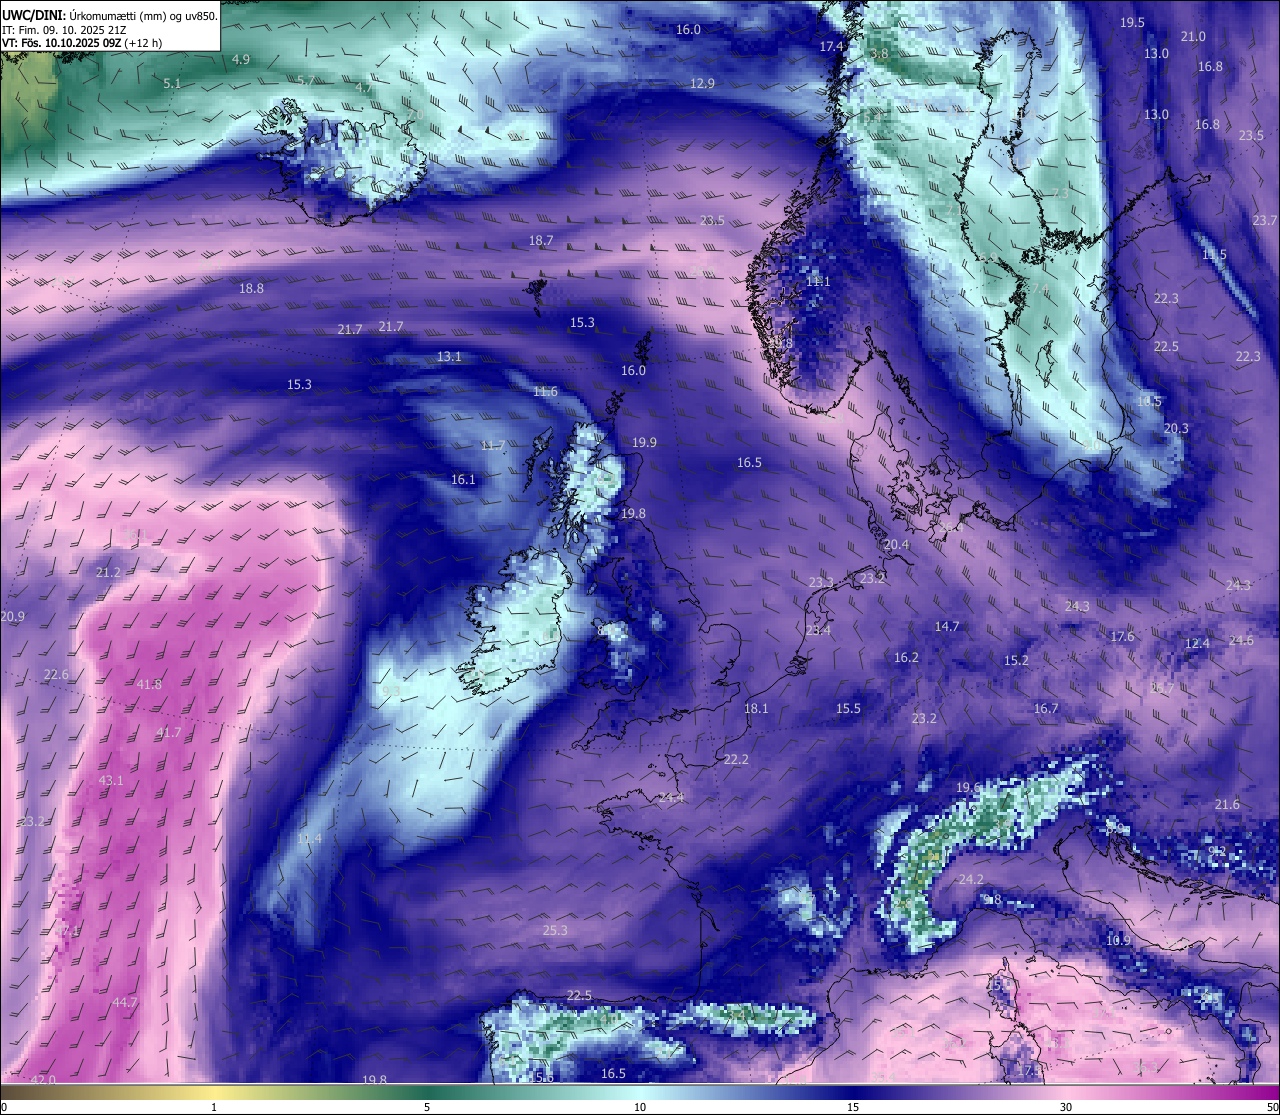Click the 25.3 value label
This screenshot has height=1115, width=1280.
[555, 931]
